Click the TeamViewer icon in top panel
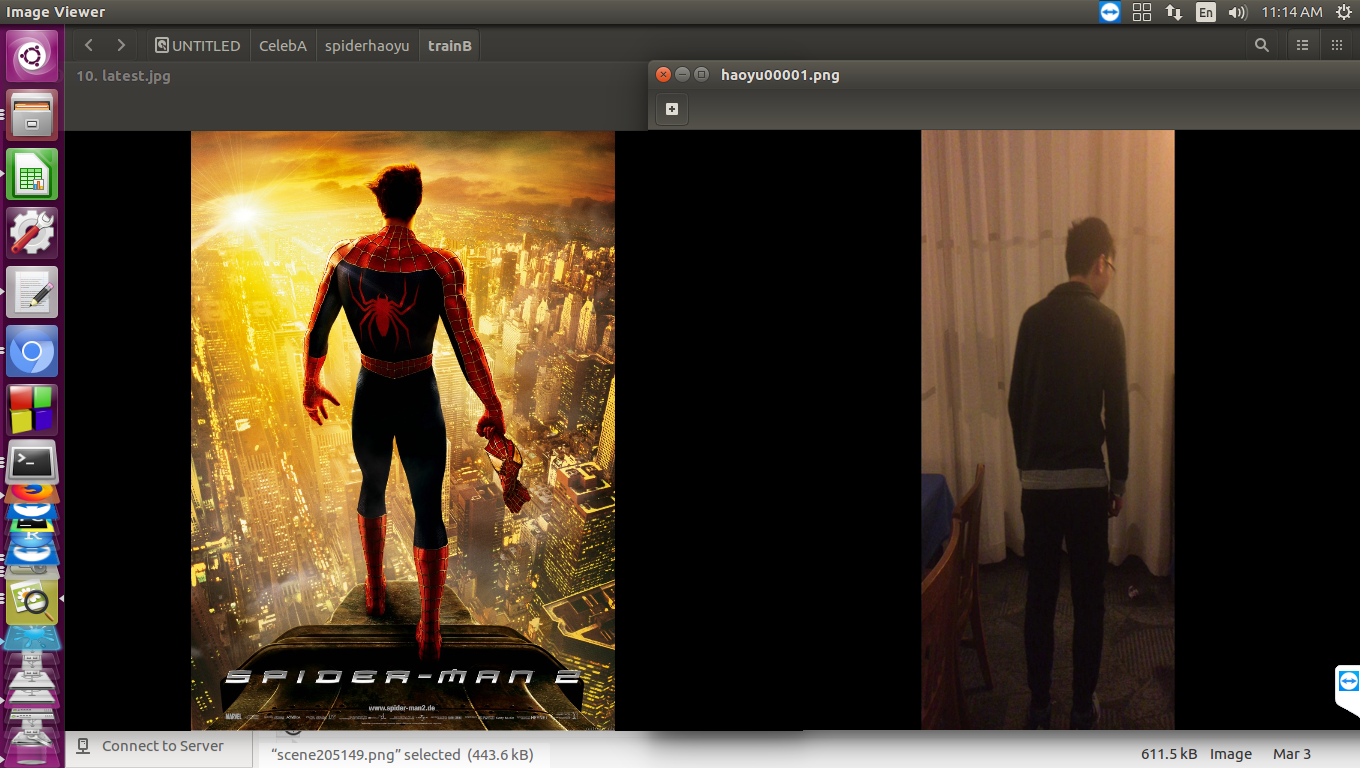Screen dimensions: 1360x768 (x=1109, y=12)
